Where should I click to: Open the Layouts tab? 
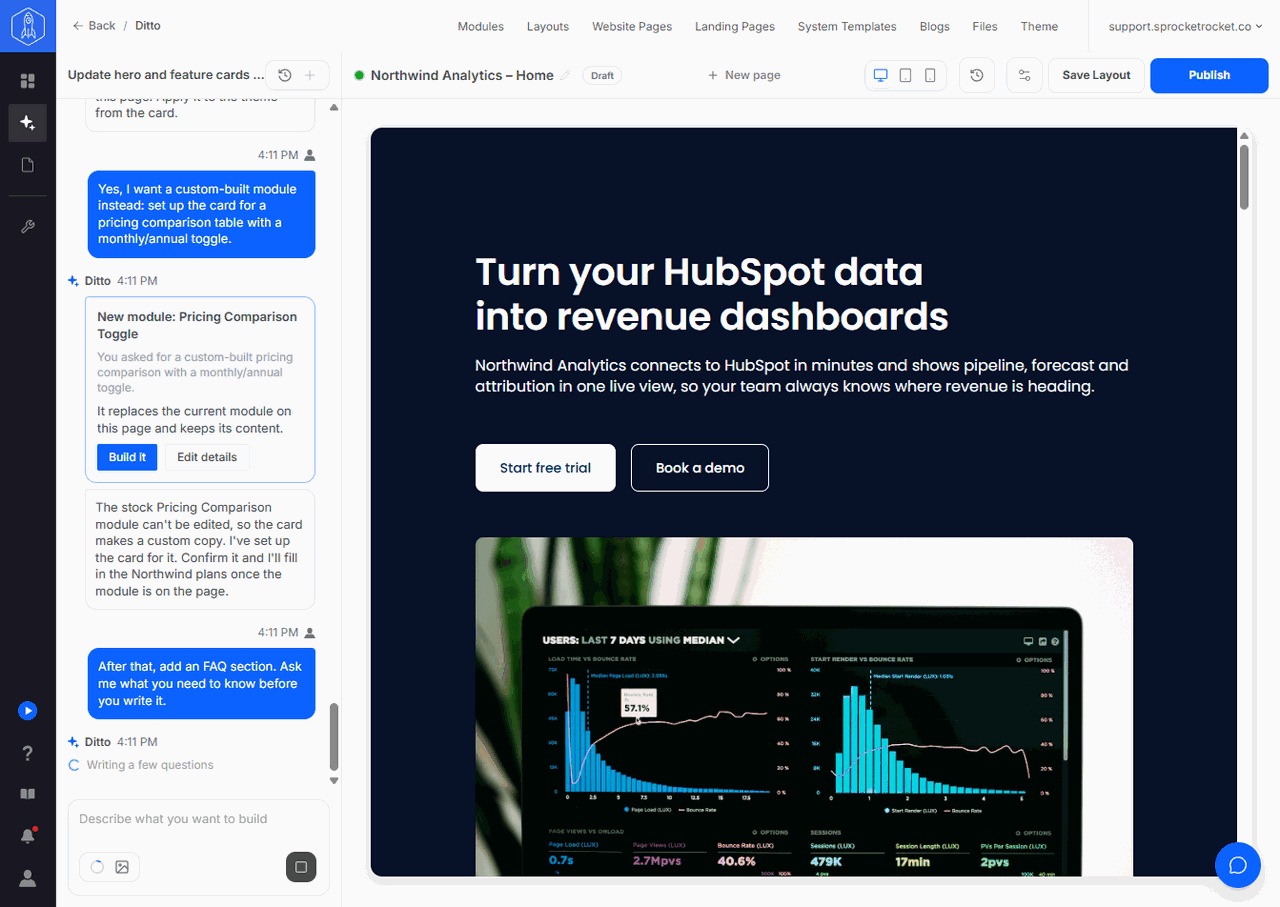coord(548,26)
